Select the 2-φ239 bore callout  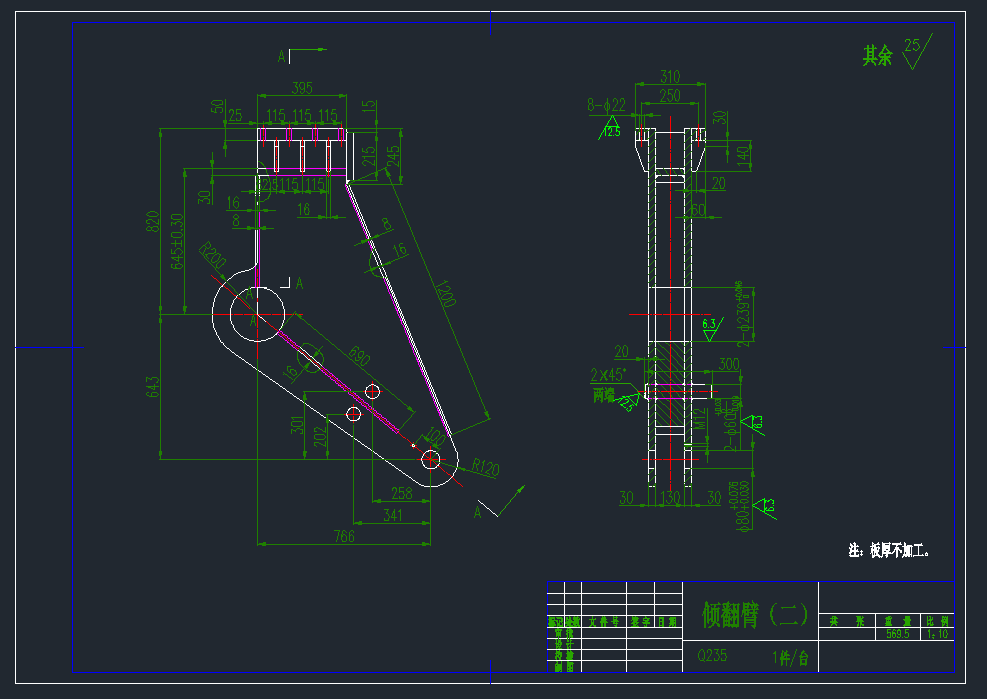pos(743,315)
